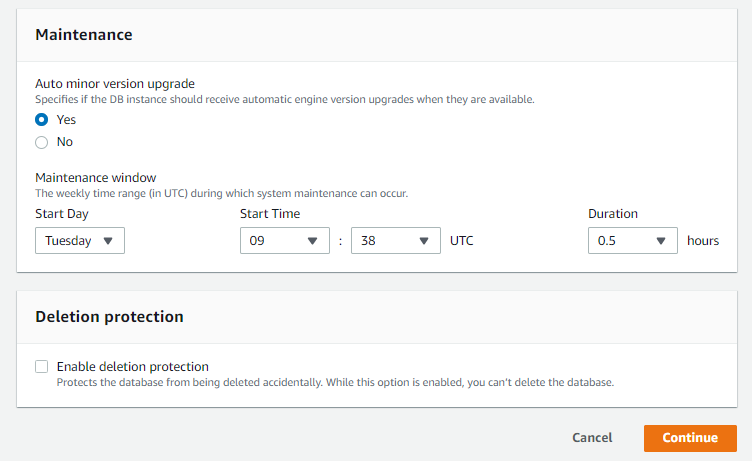Viewport: 752px width, 461px height.
Task: Click the Deletion protection section heading
Action: tap(109, 317)
